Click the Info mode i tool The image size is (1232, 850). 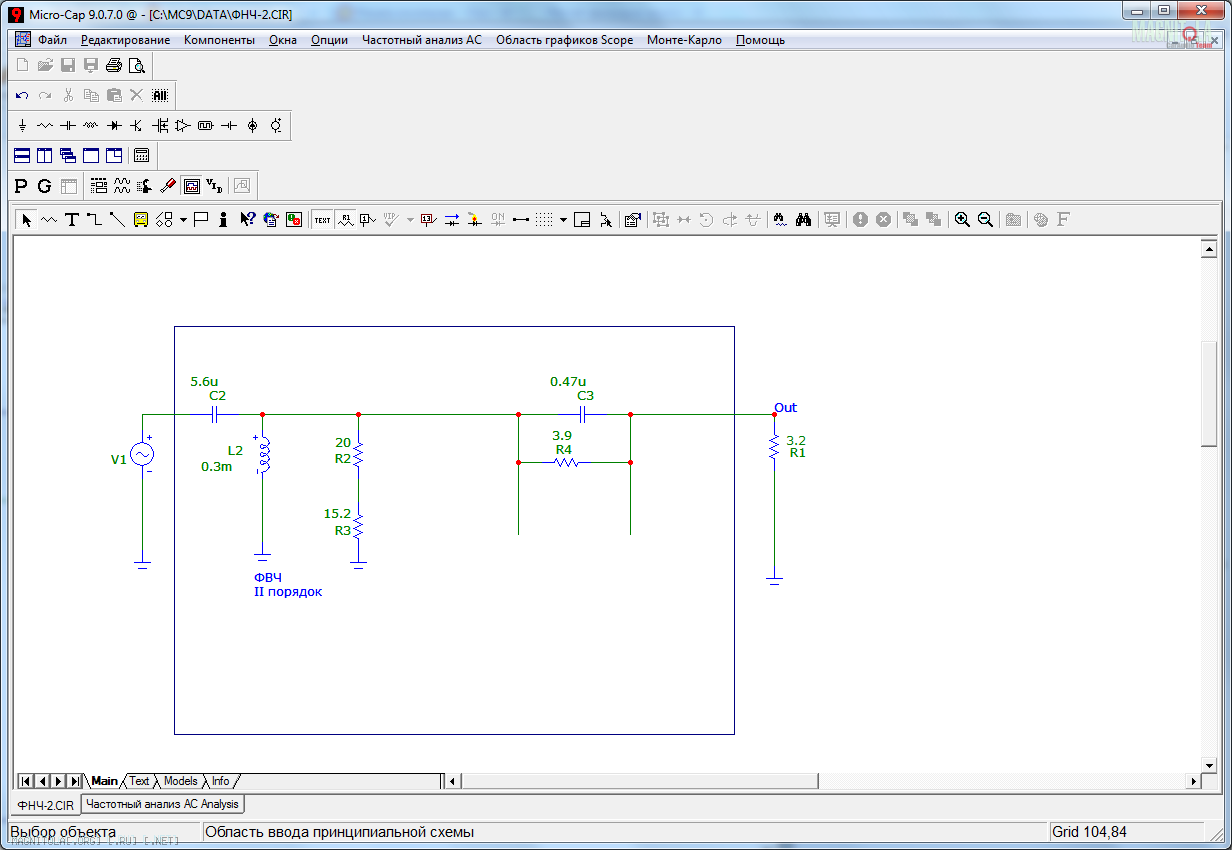pos(224,220)
